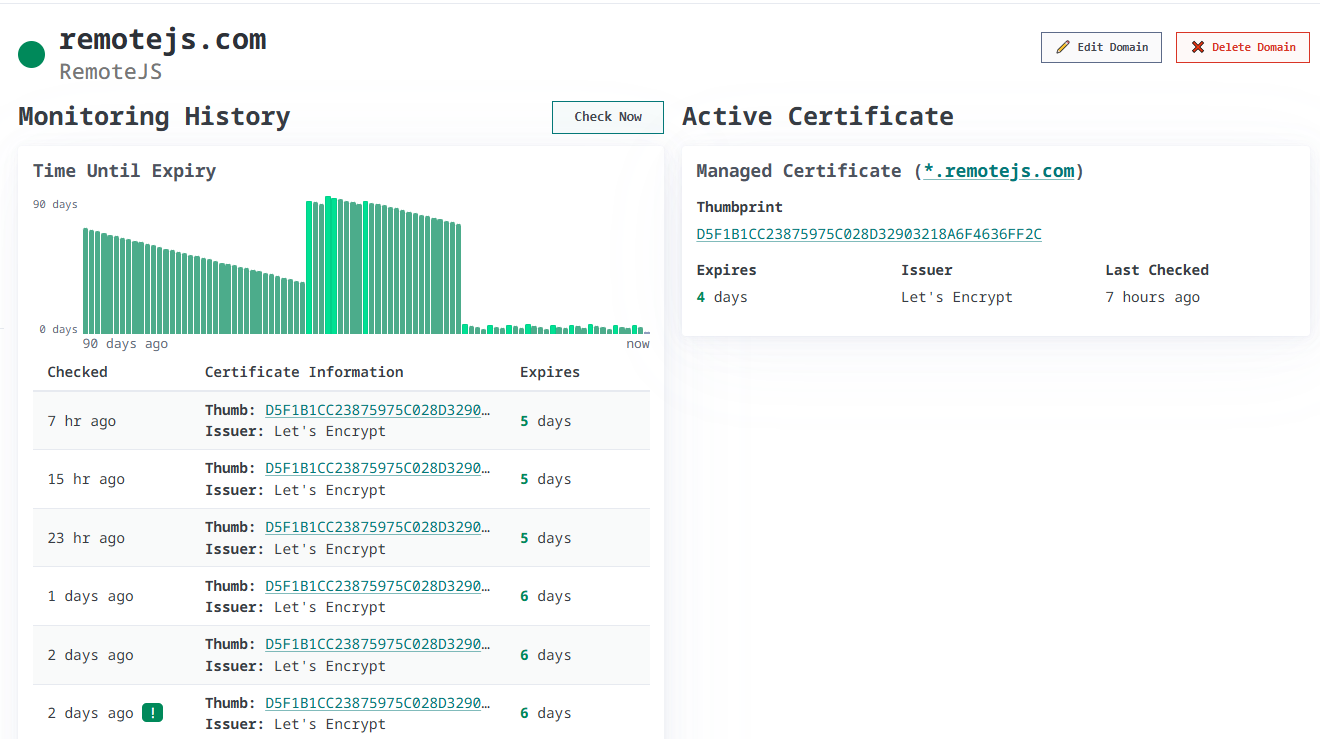Click Issuer value 'Let's Encrypt' in Active Certificate
This screenshot has width=1320, height=739.
(x=957, y=297)
